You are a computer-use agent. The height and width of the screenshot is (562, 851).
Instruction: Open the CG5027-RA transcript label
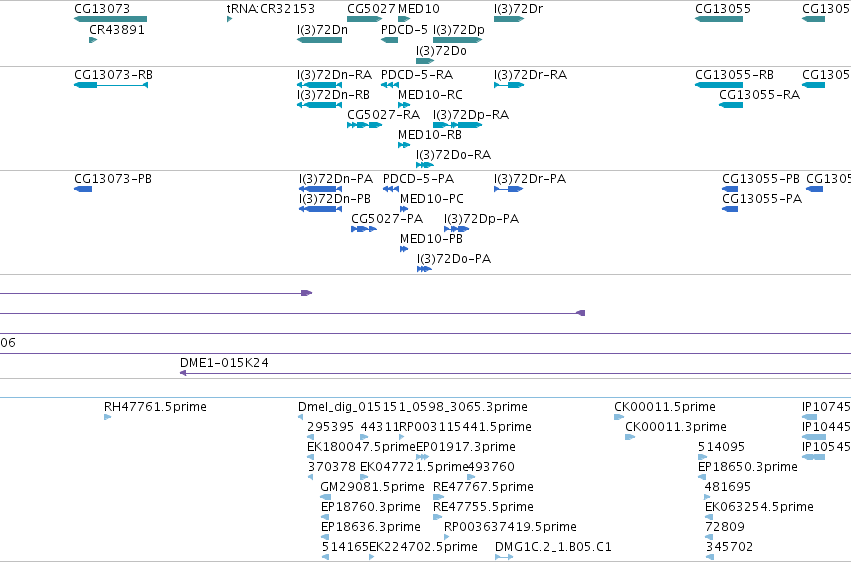383,114
